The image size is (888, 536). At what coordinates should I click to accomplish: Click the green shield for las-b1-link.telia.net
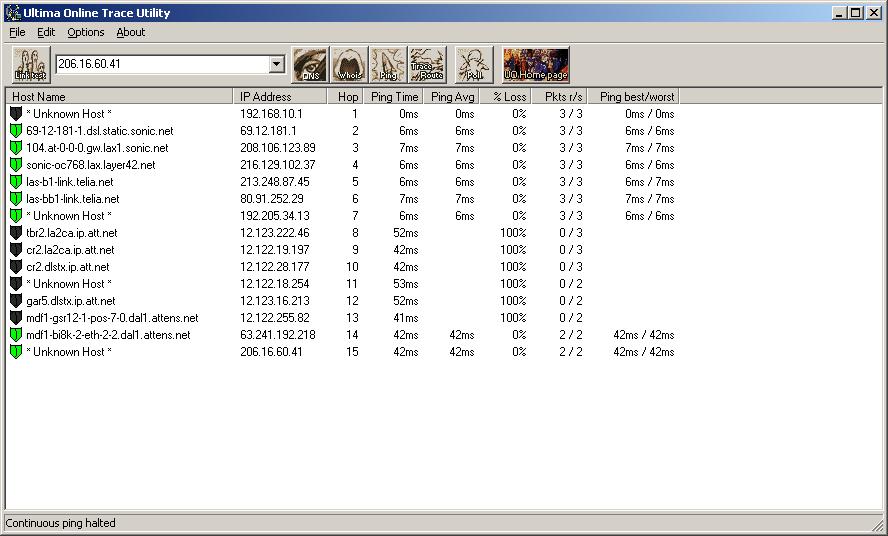[16, 182]
